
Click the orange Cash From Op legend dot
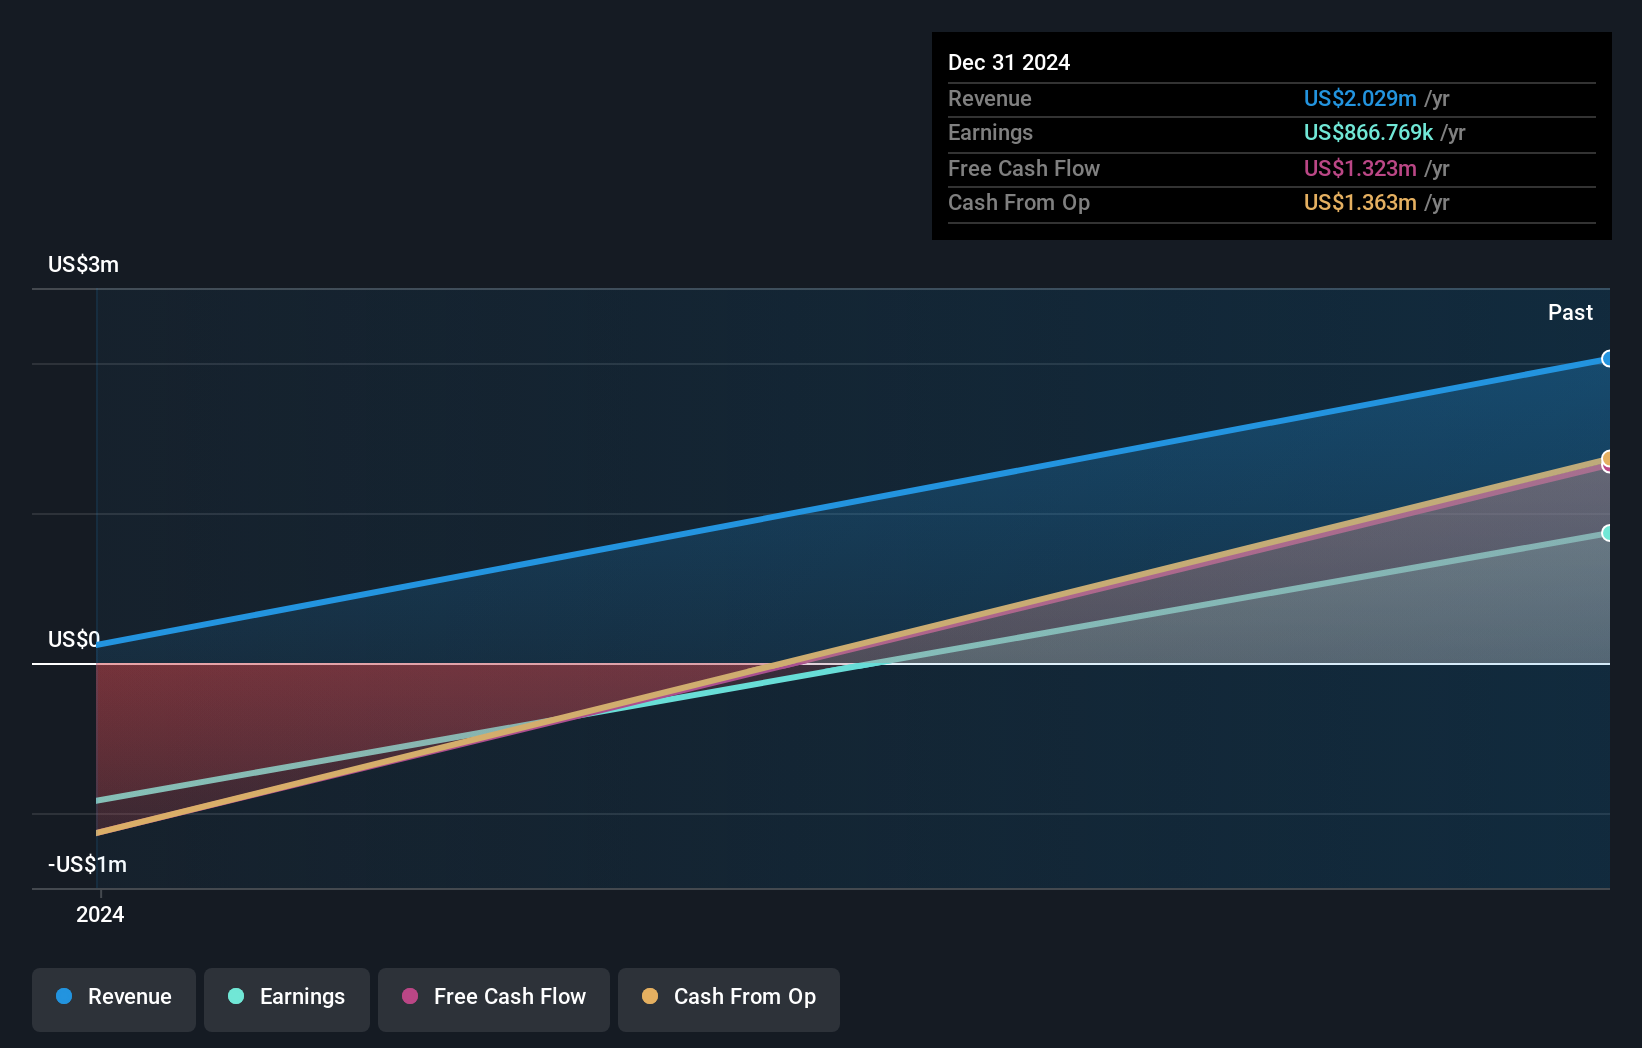[650, 996]
